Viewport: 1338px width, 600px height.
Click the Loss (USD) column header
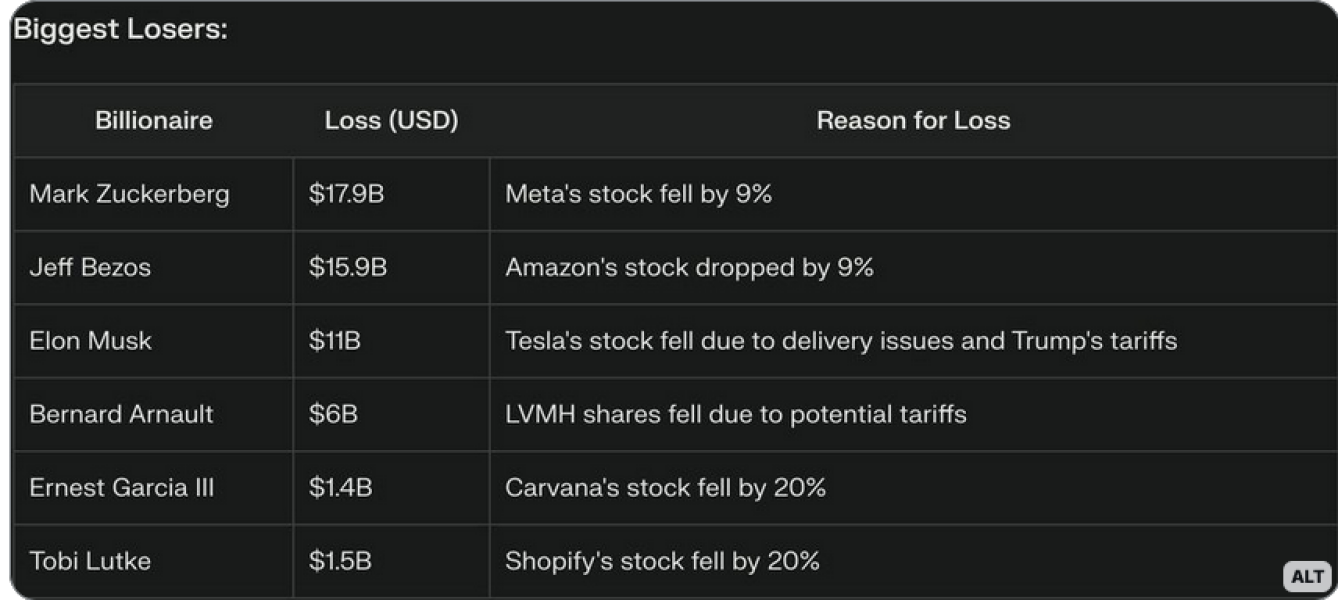[391, 121]
